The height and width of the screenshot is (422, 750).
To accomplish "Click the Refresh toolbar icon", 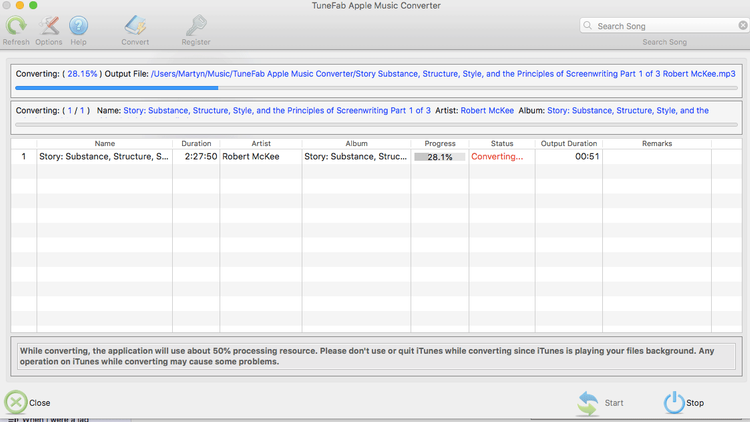I will coord(16,25).
